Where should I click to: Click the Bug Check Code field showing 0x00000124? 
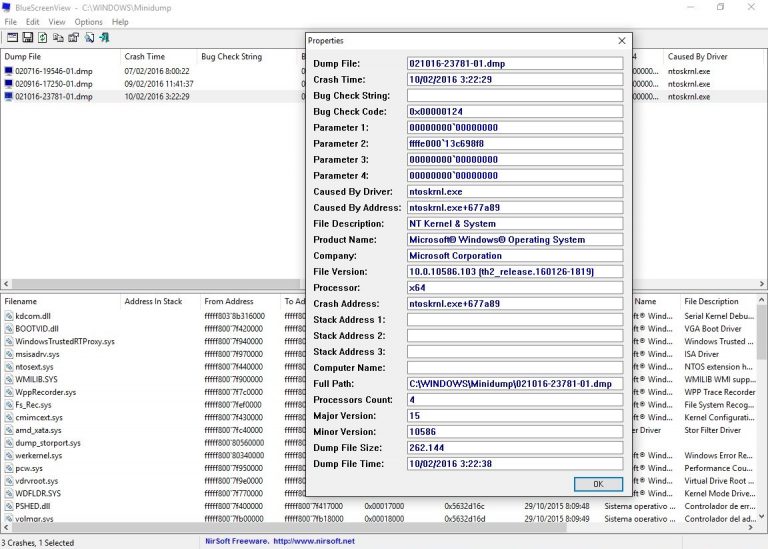coord(515,112)
